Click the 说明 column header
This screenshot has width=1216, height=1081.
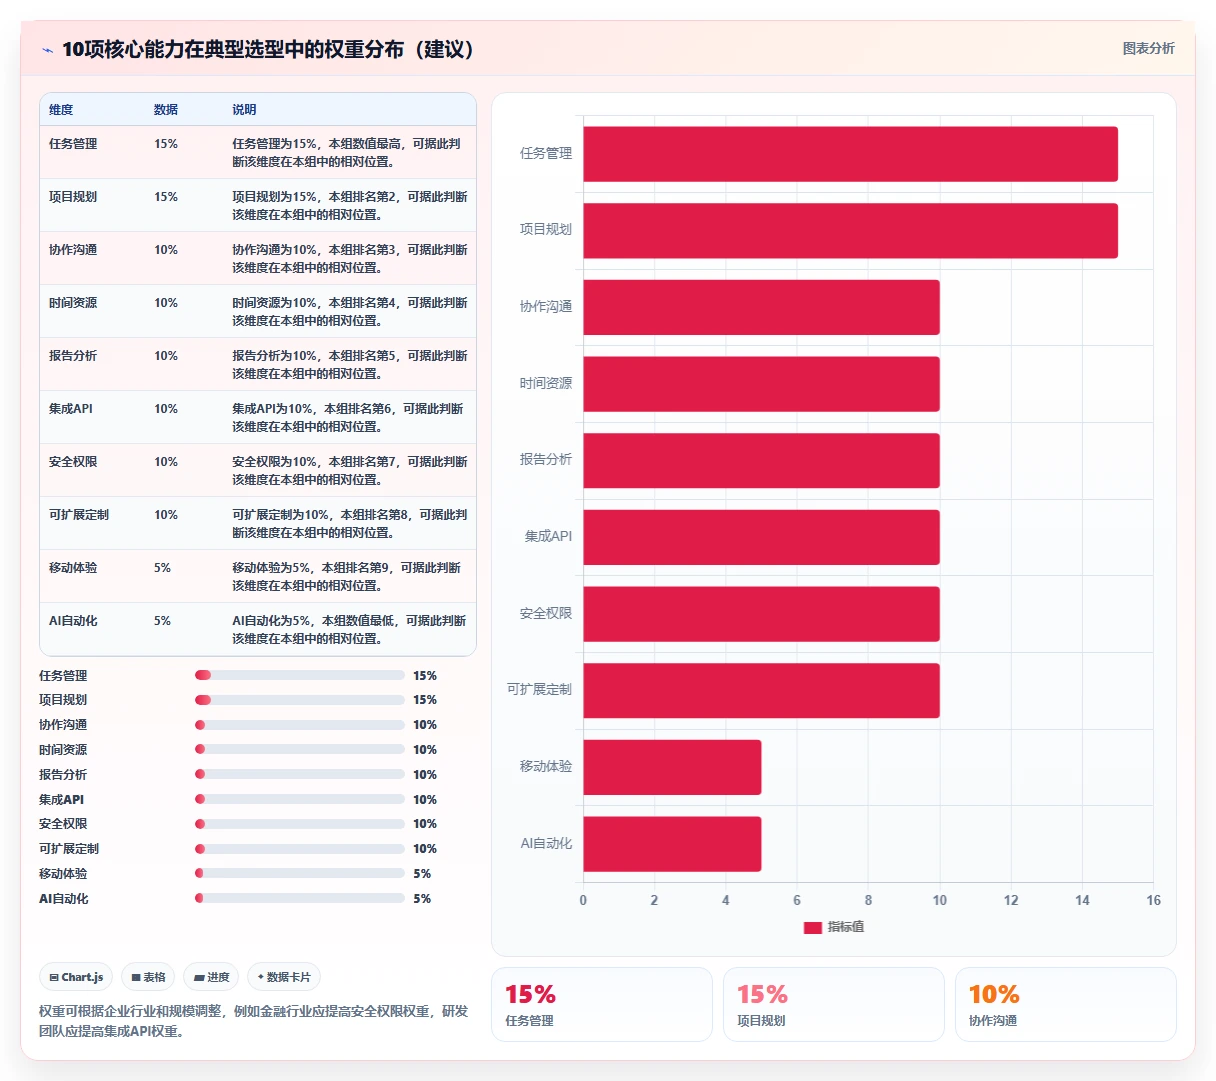coord(244,110)
